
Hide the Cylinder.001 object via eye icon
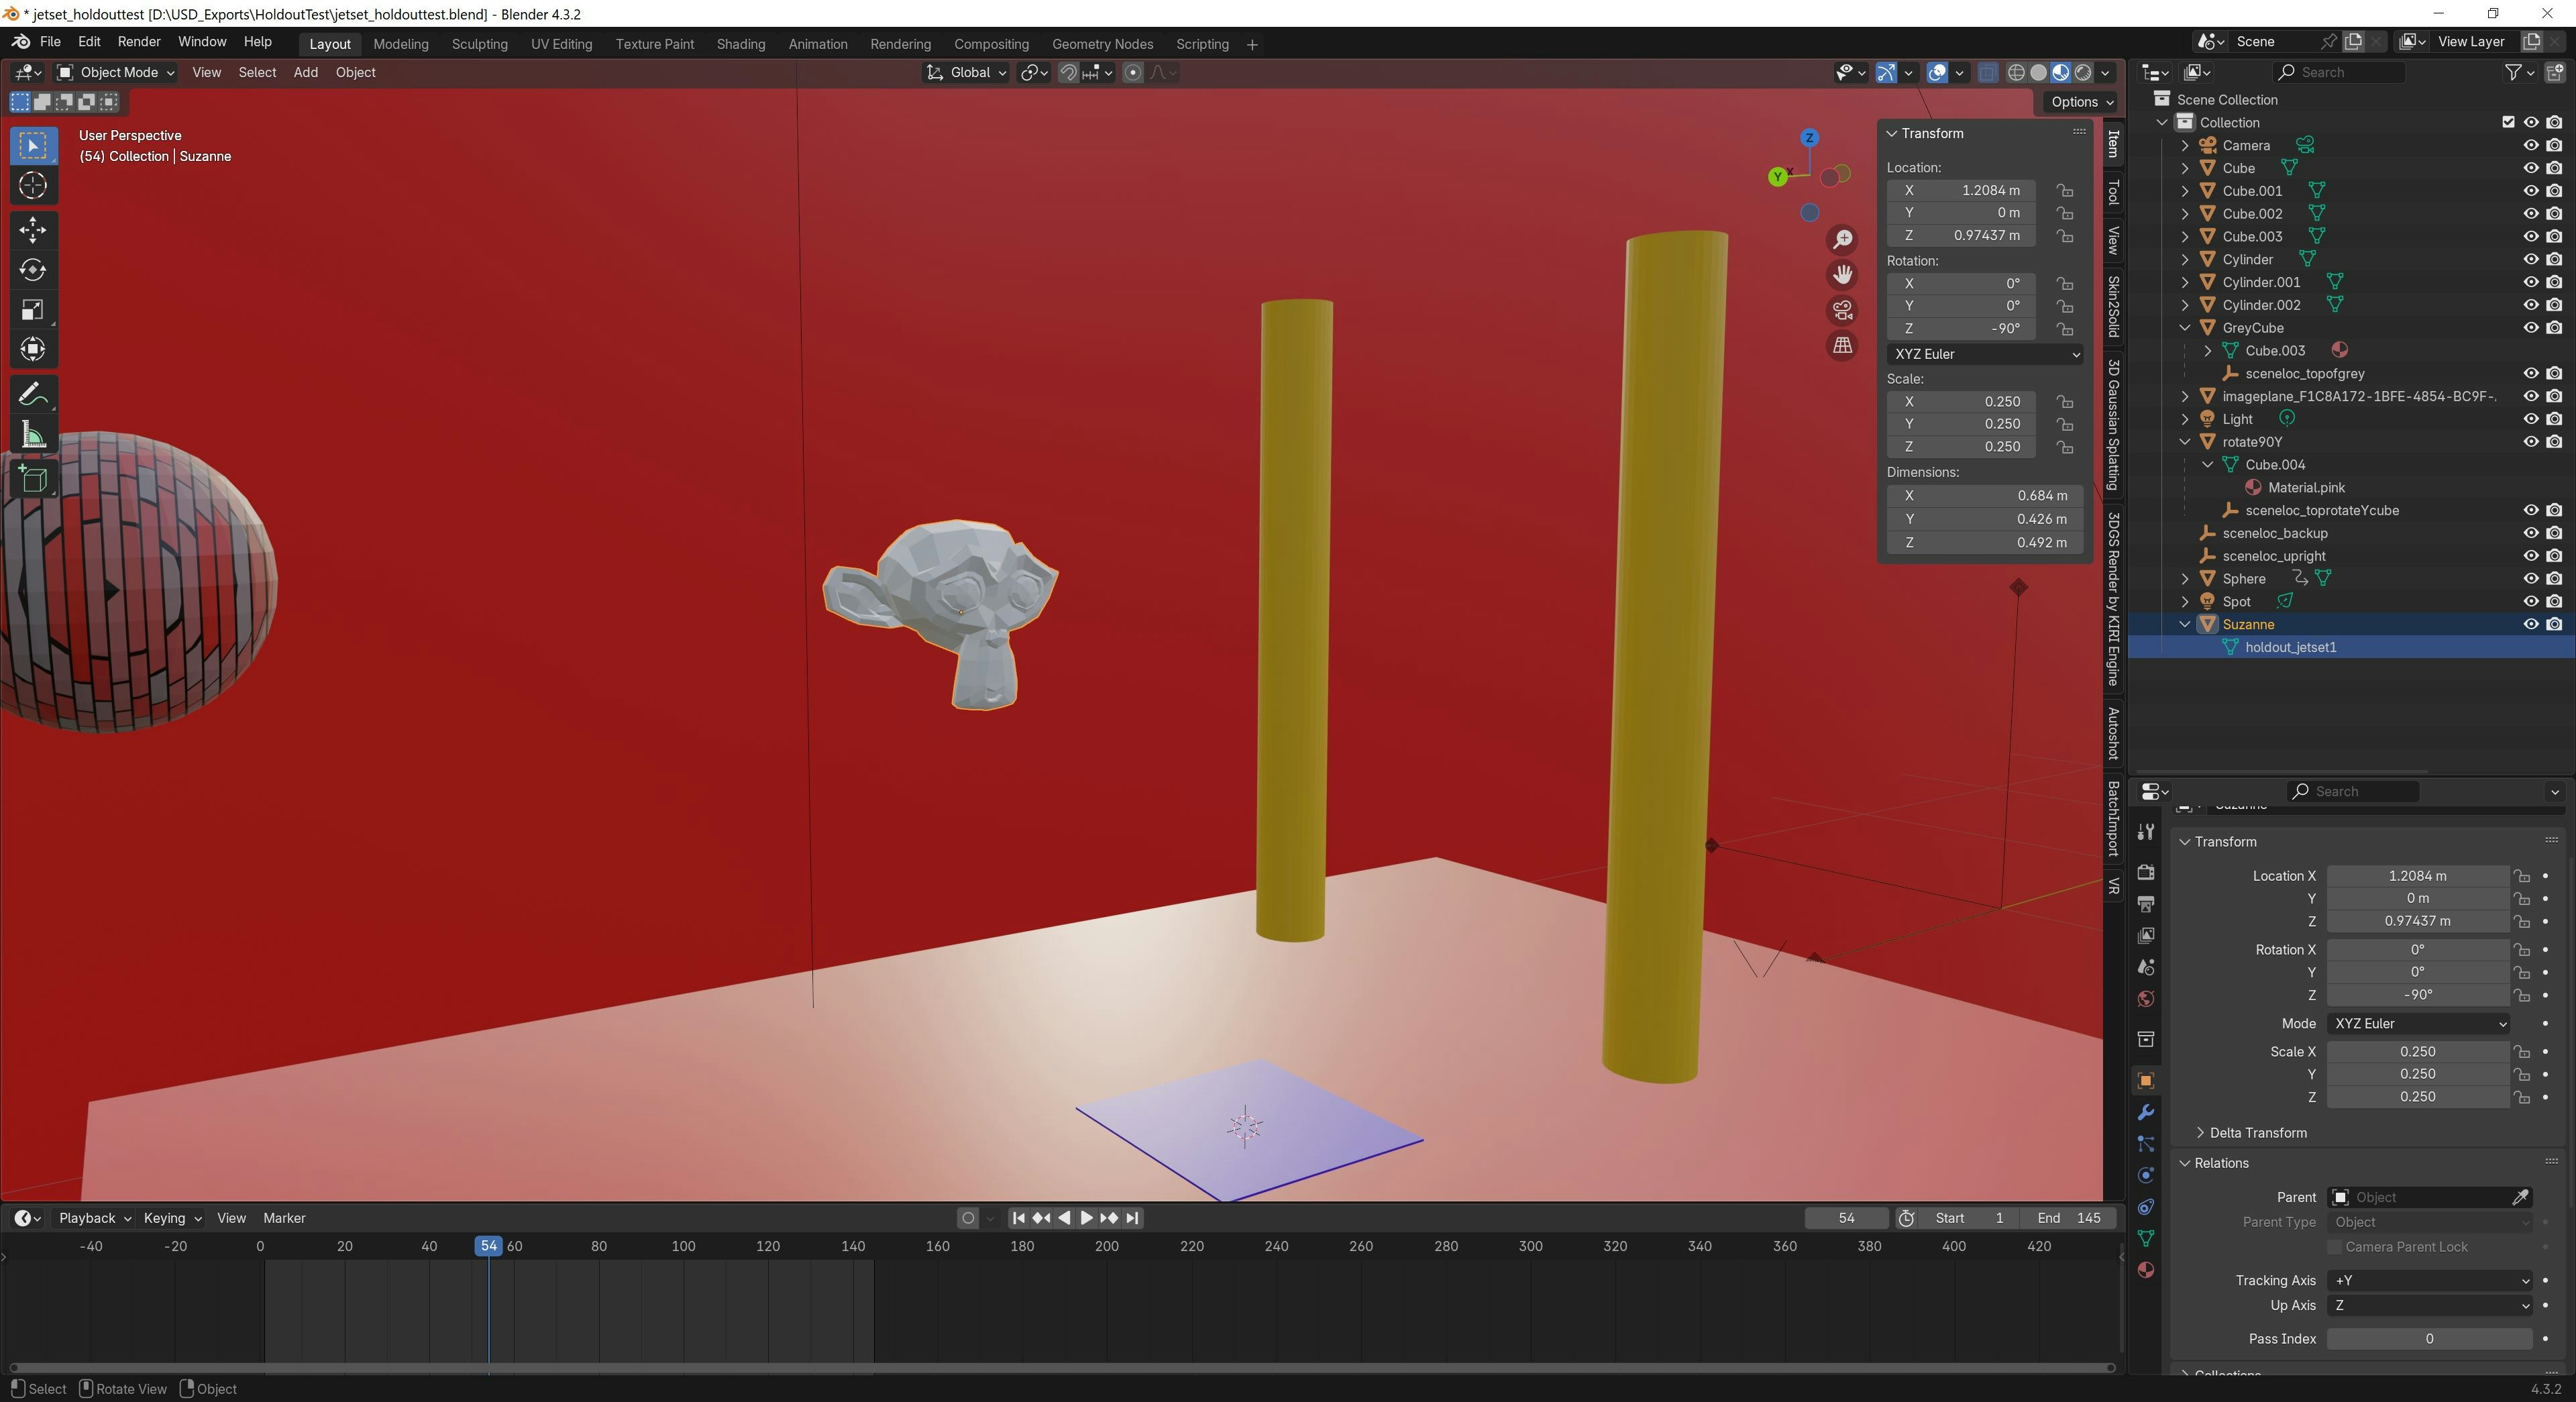(x=2530, y=282)
